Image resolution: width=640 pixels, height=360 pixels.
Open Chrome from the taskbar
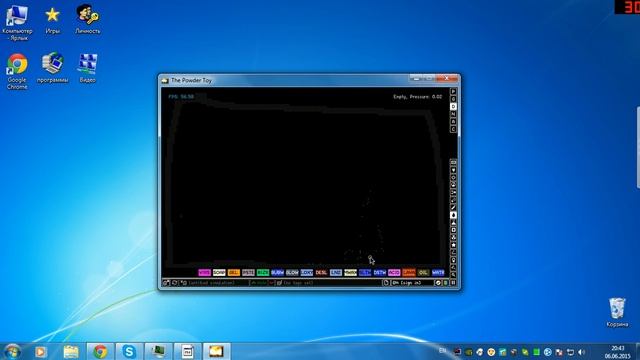[100, 351]
